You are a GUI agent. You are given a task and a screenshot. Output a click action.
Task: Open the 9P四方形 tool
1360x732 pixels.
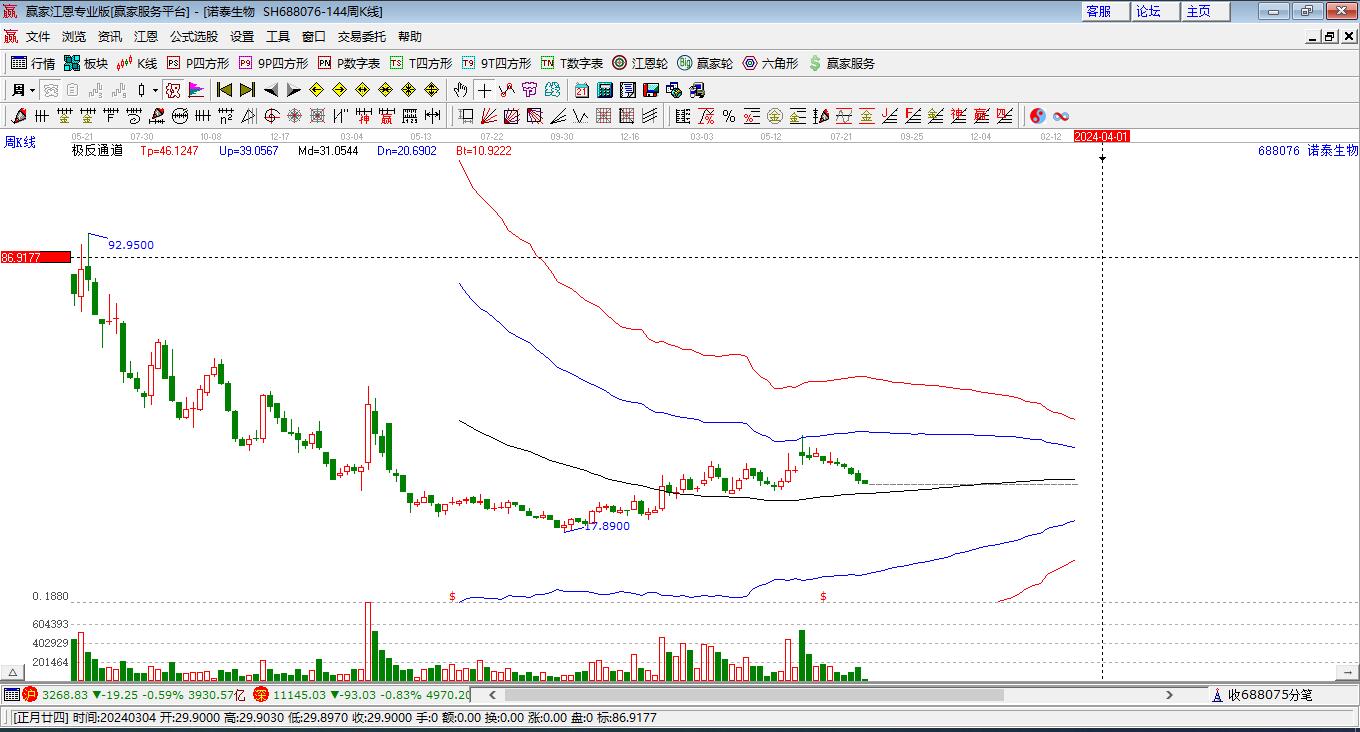click(273, 63)
